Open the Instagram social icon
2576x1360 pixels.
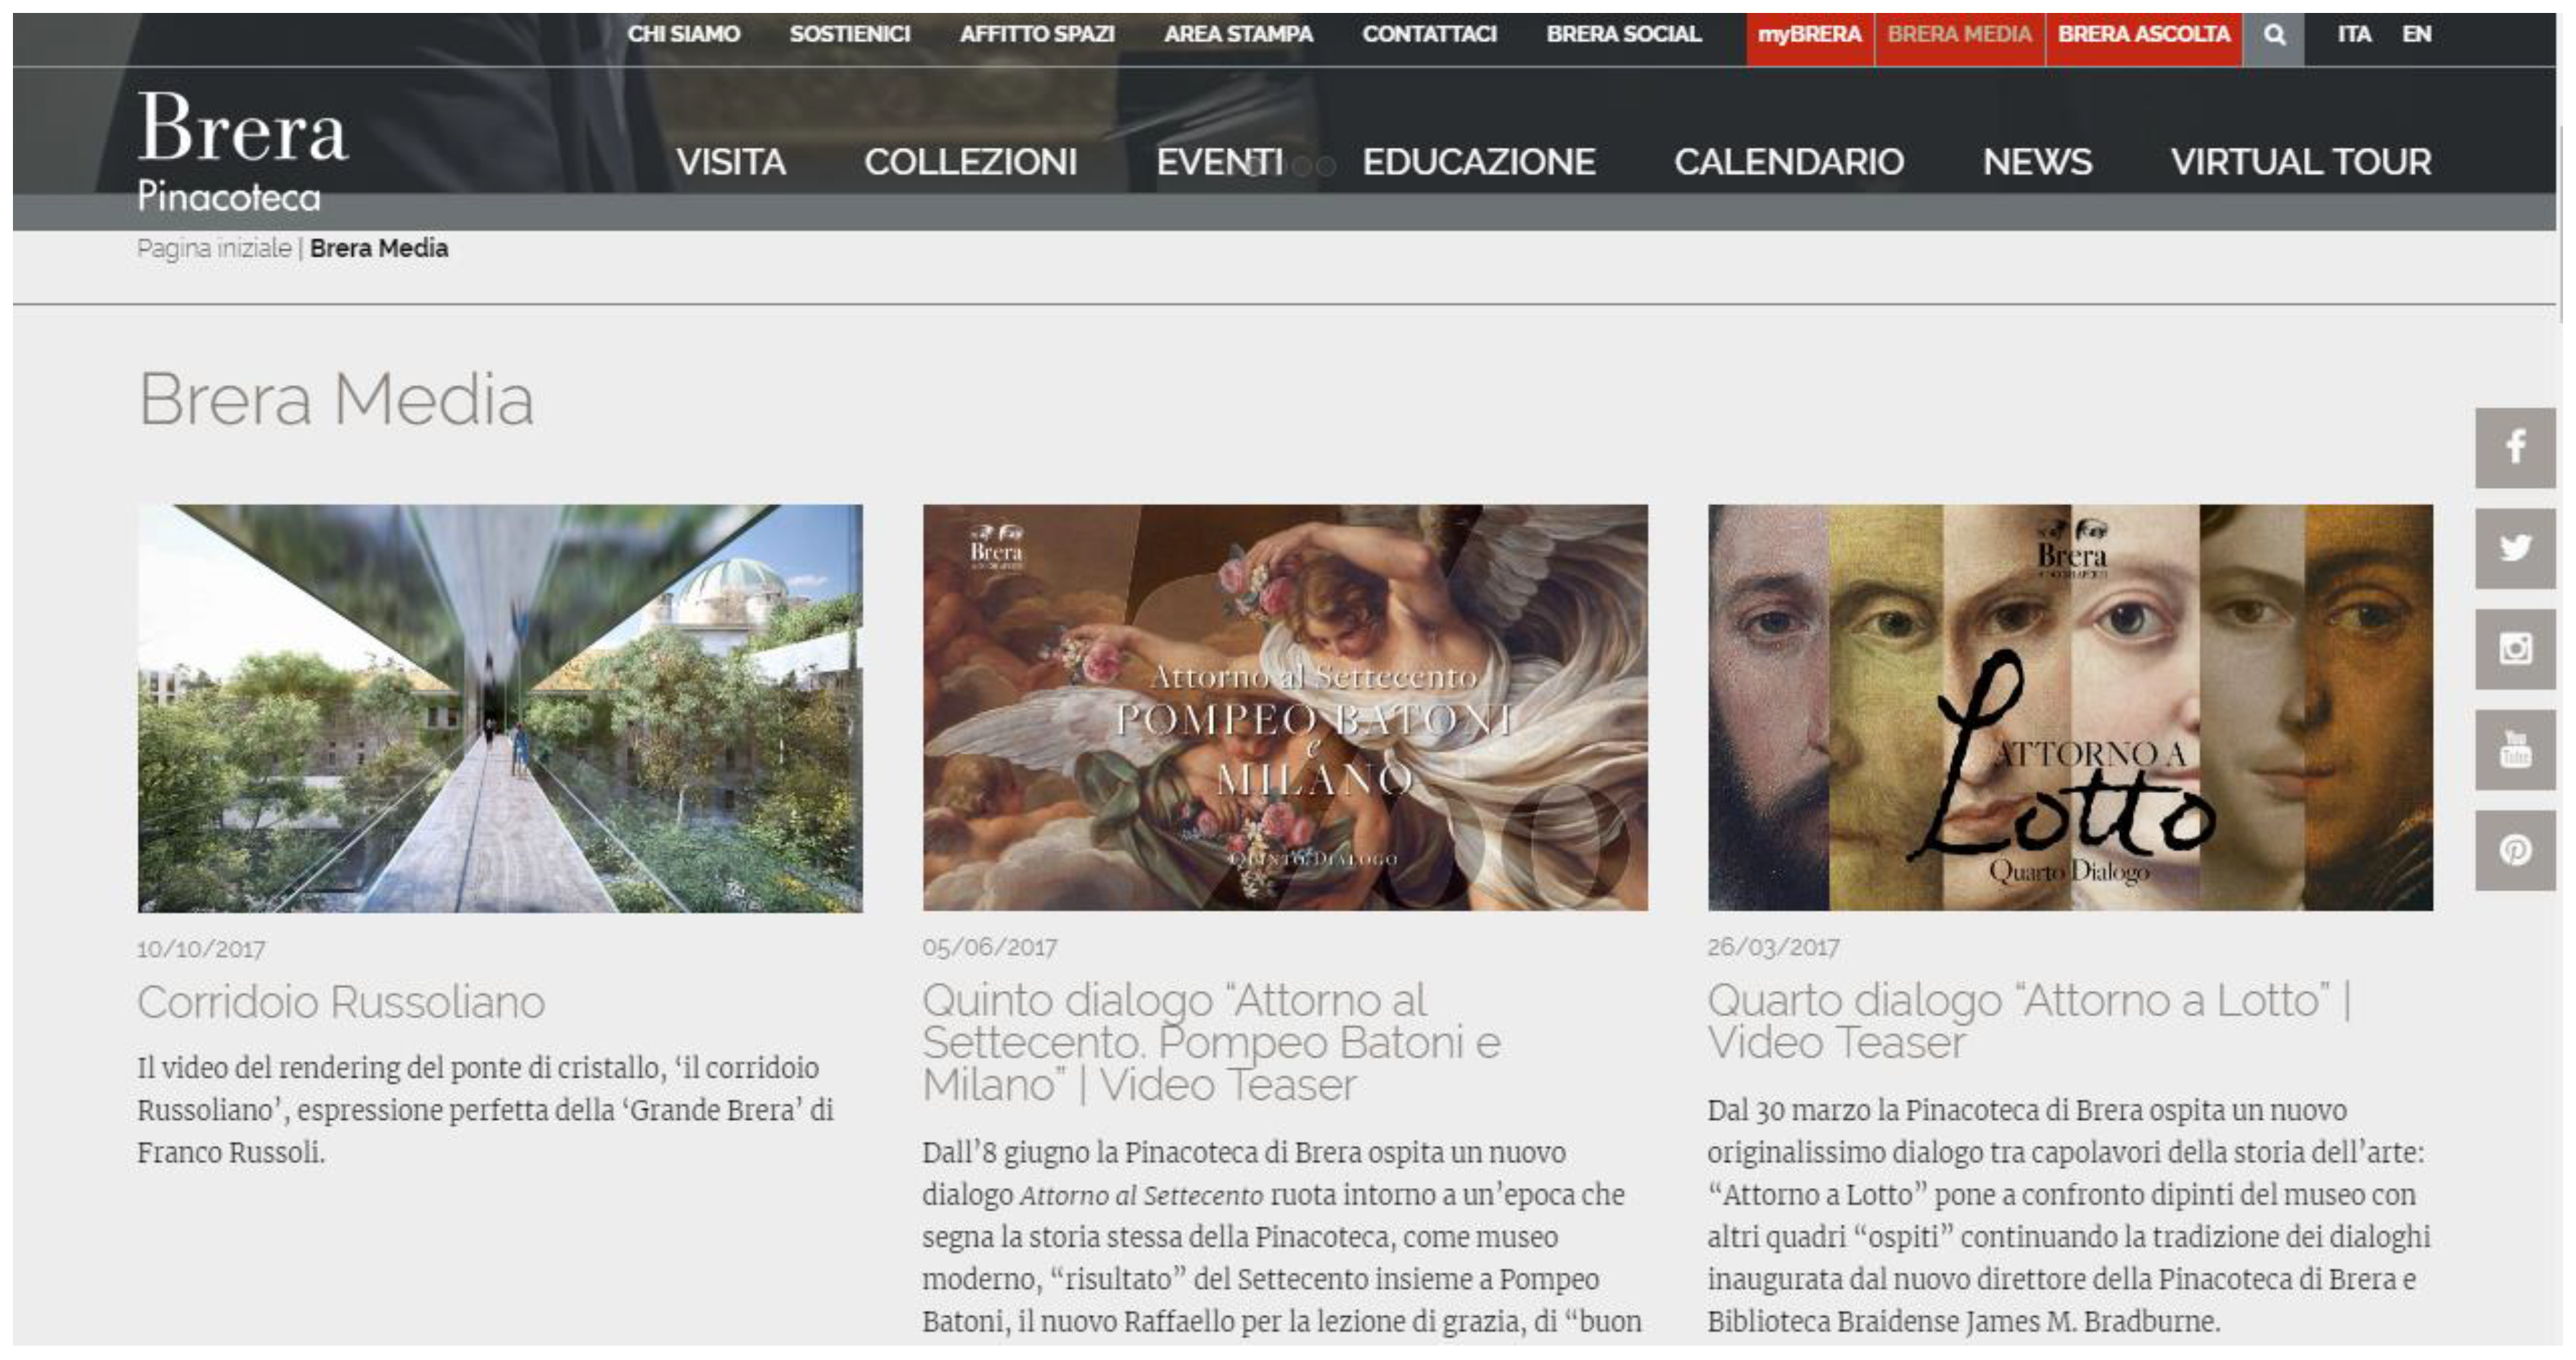point(2515,649)
